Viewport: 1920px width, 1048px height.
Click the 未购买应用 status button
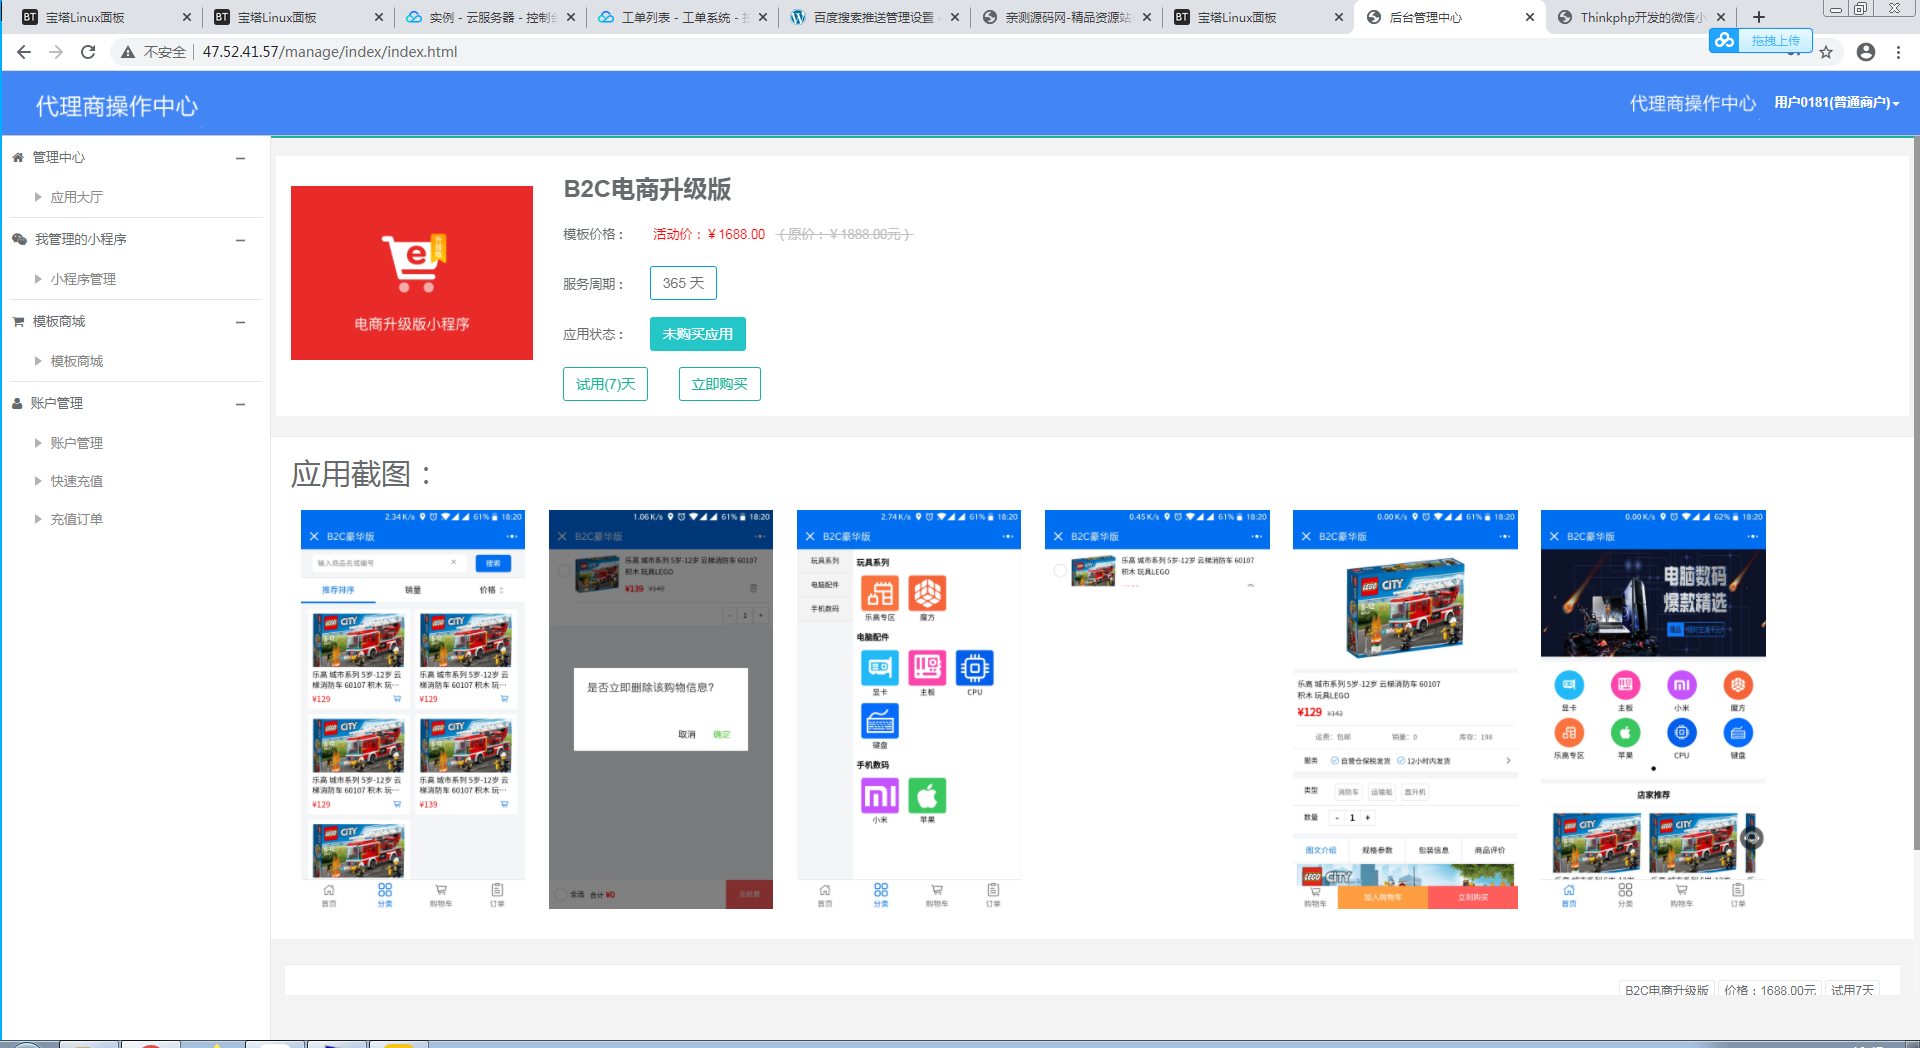[698, 334]
